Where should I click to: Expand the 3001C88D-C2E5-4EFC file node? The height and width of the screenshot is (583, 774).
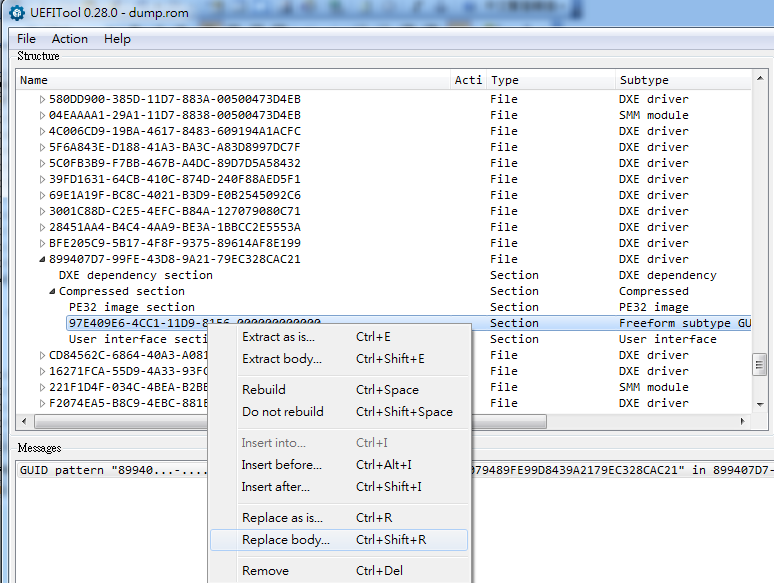coord(42,211)
